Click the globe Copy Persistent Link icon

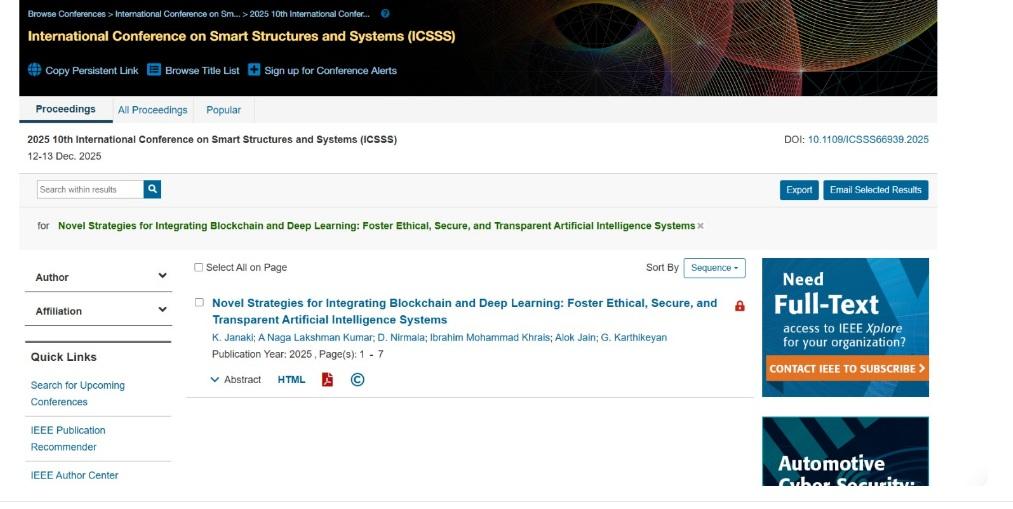click(x=35, y=70)
